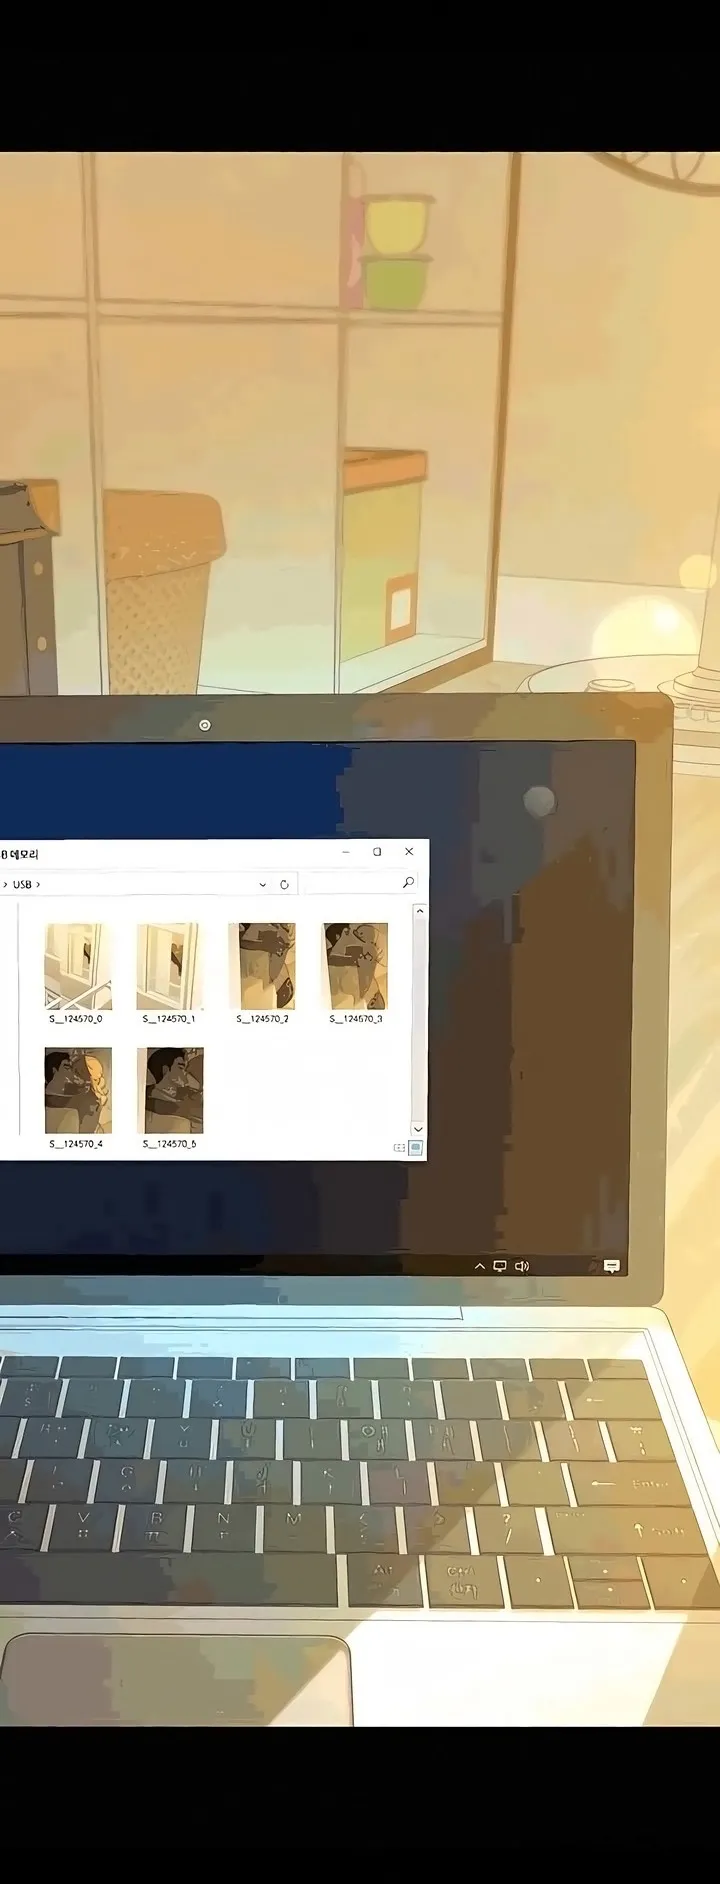Expand address bar history dropdown
This screenshot has height=1884, width=720.
click(x=263, y=885)
